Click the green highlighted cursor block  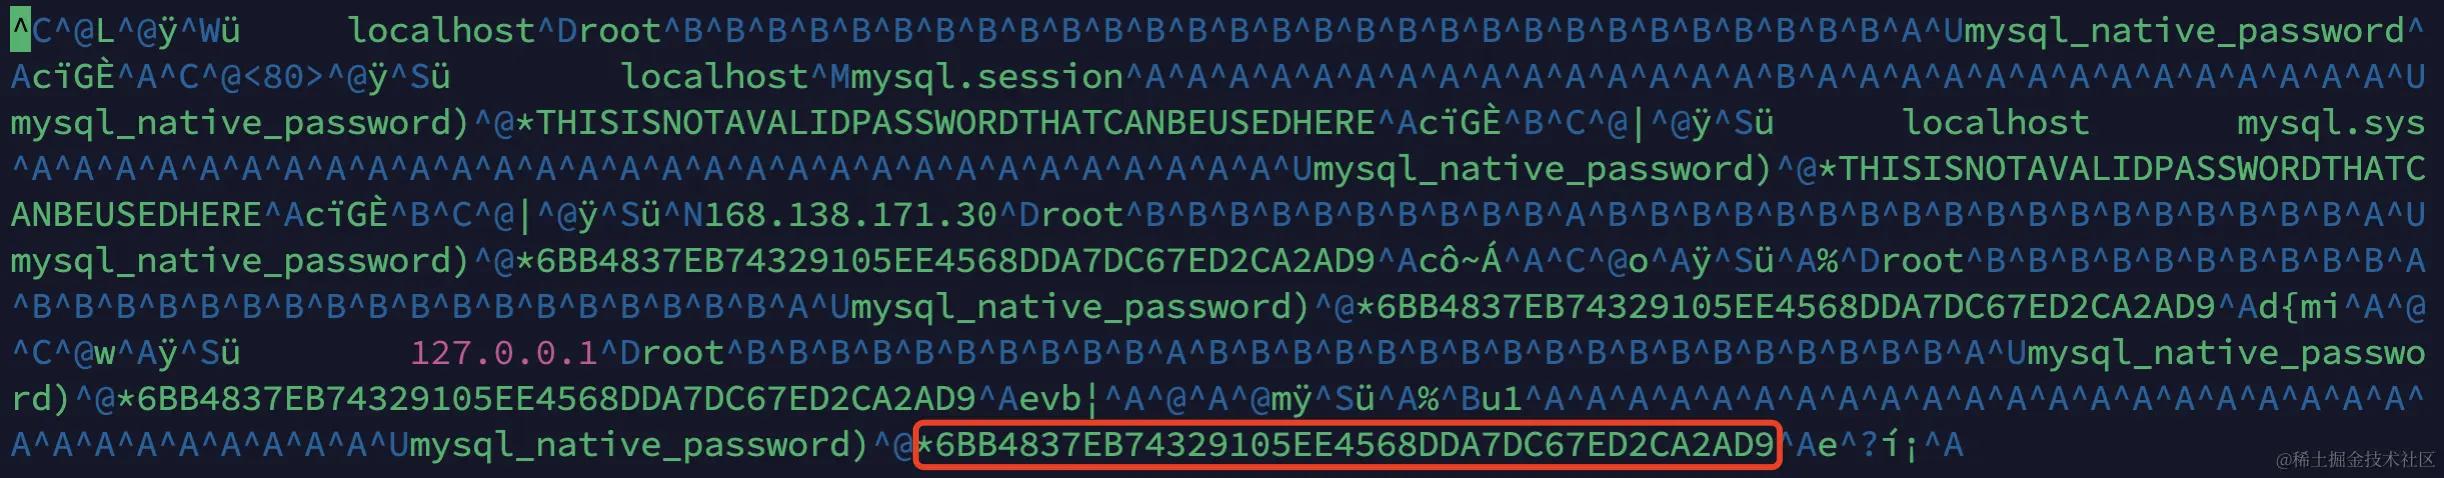pos(21,31)
